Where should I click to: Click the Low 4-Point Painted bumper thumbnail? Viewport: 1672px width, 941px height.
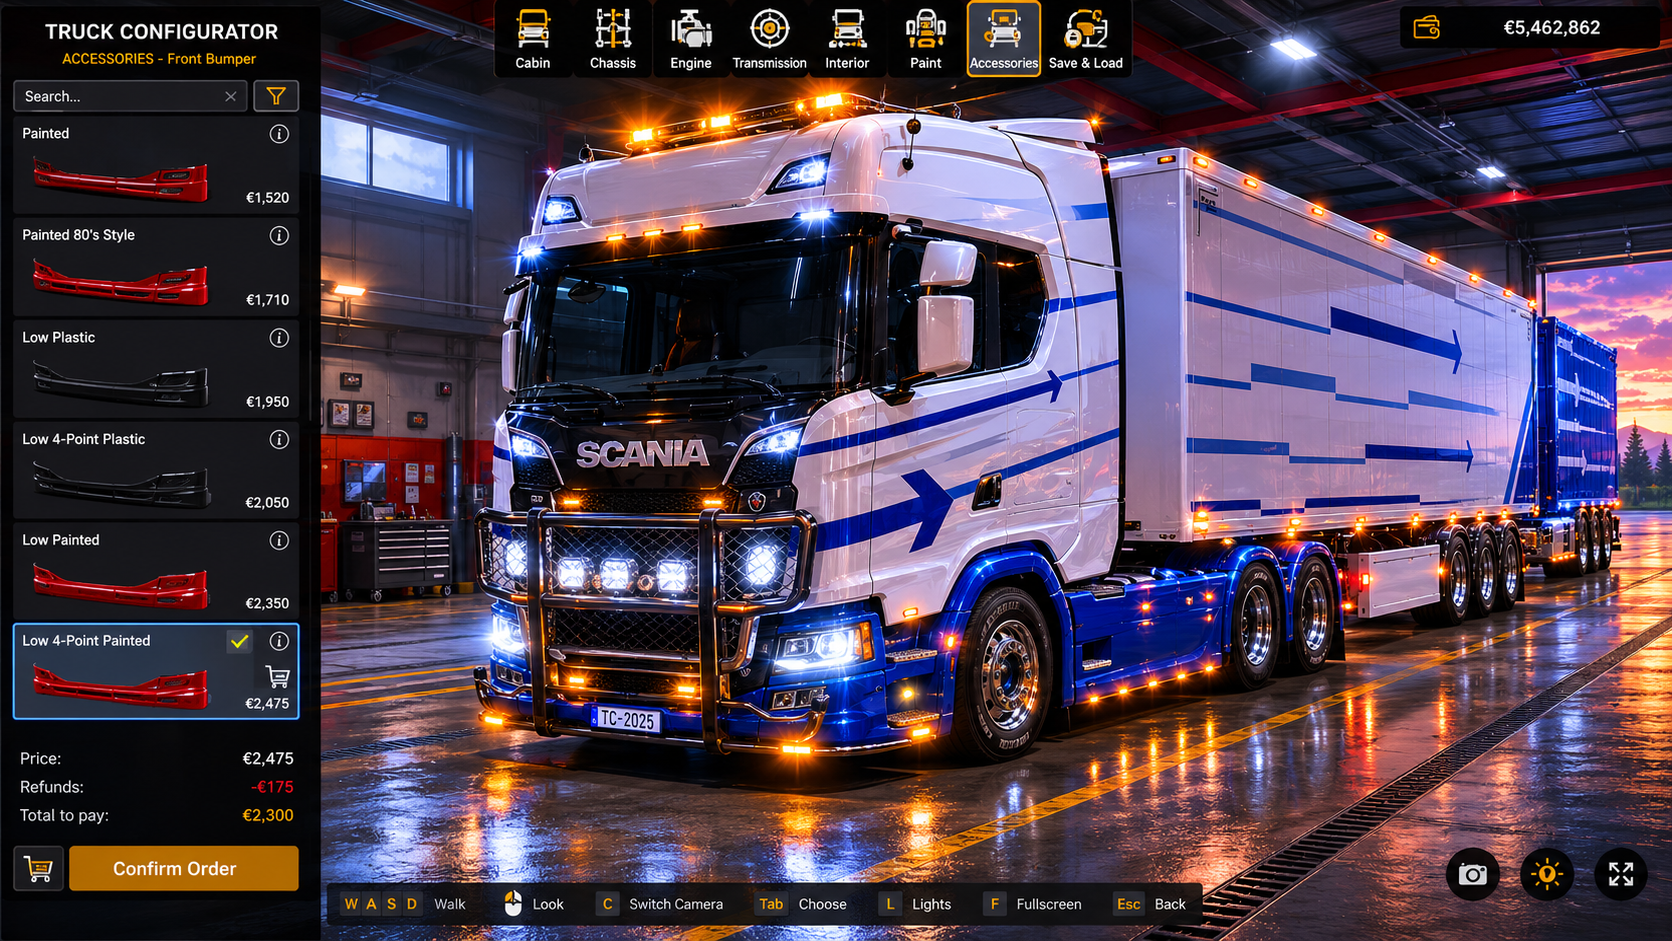[x=121, y=687]
